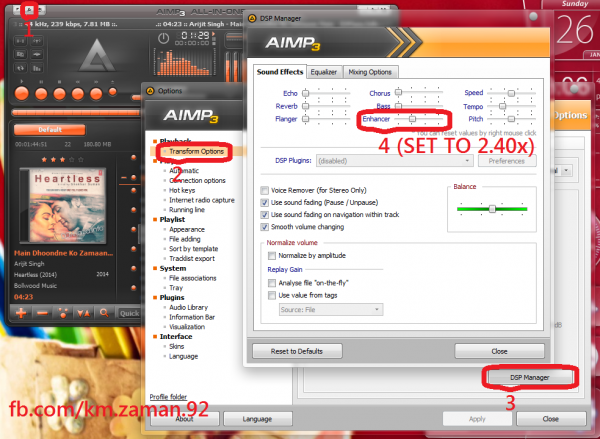The image size is (600, 439).
Task: Select Connection options in the Options tree
Action: point(197,181)
